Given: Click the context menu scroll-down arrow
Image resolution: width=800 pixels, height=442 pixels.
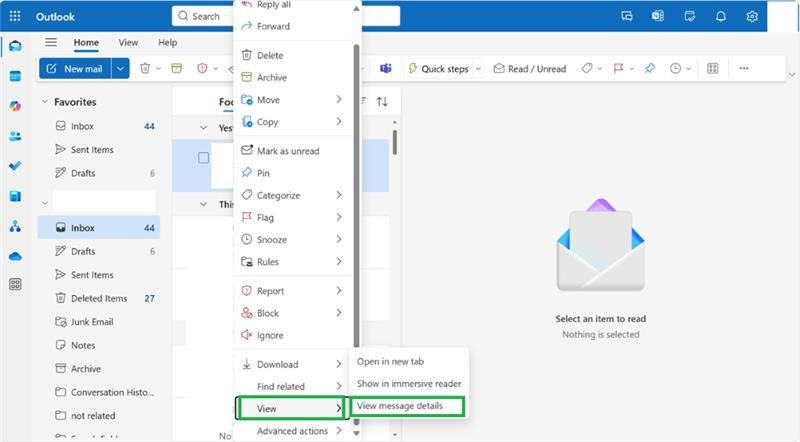Looking at the screenshot, I should pos(356,433).
